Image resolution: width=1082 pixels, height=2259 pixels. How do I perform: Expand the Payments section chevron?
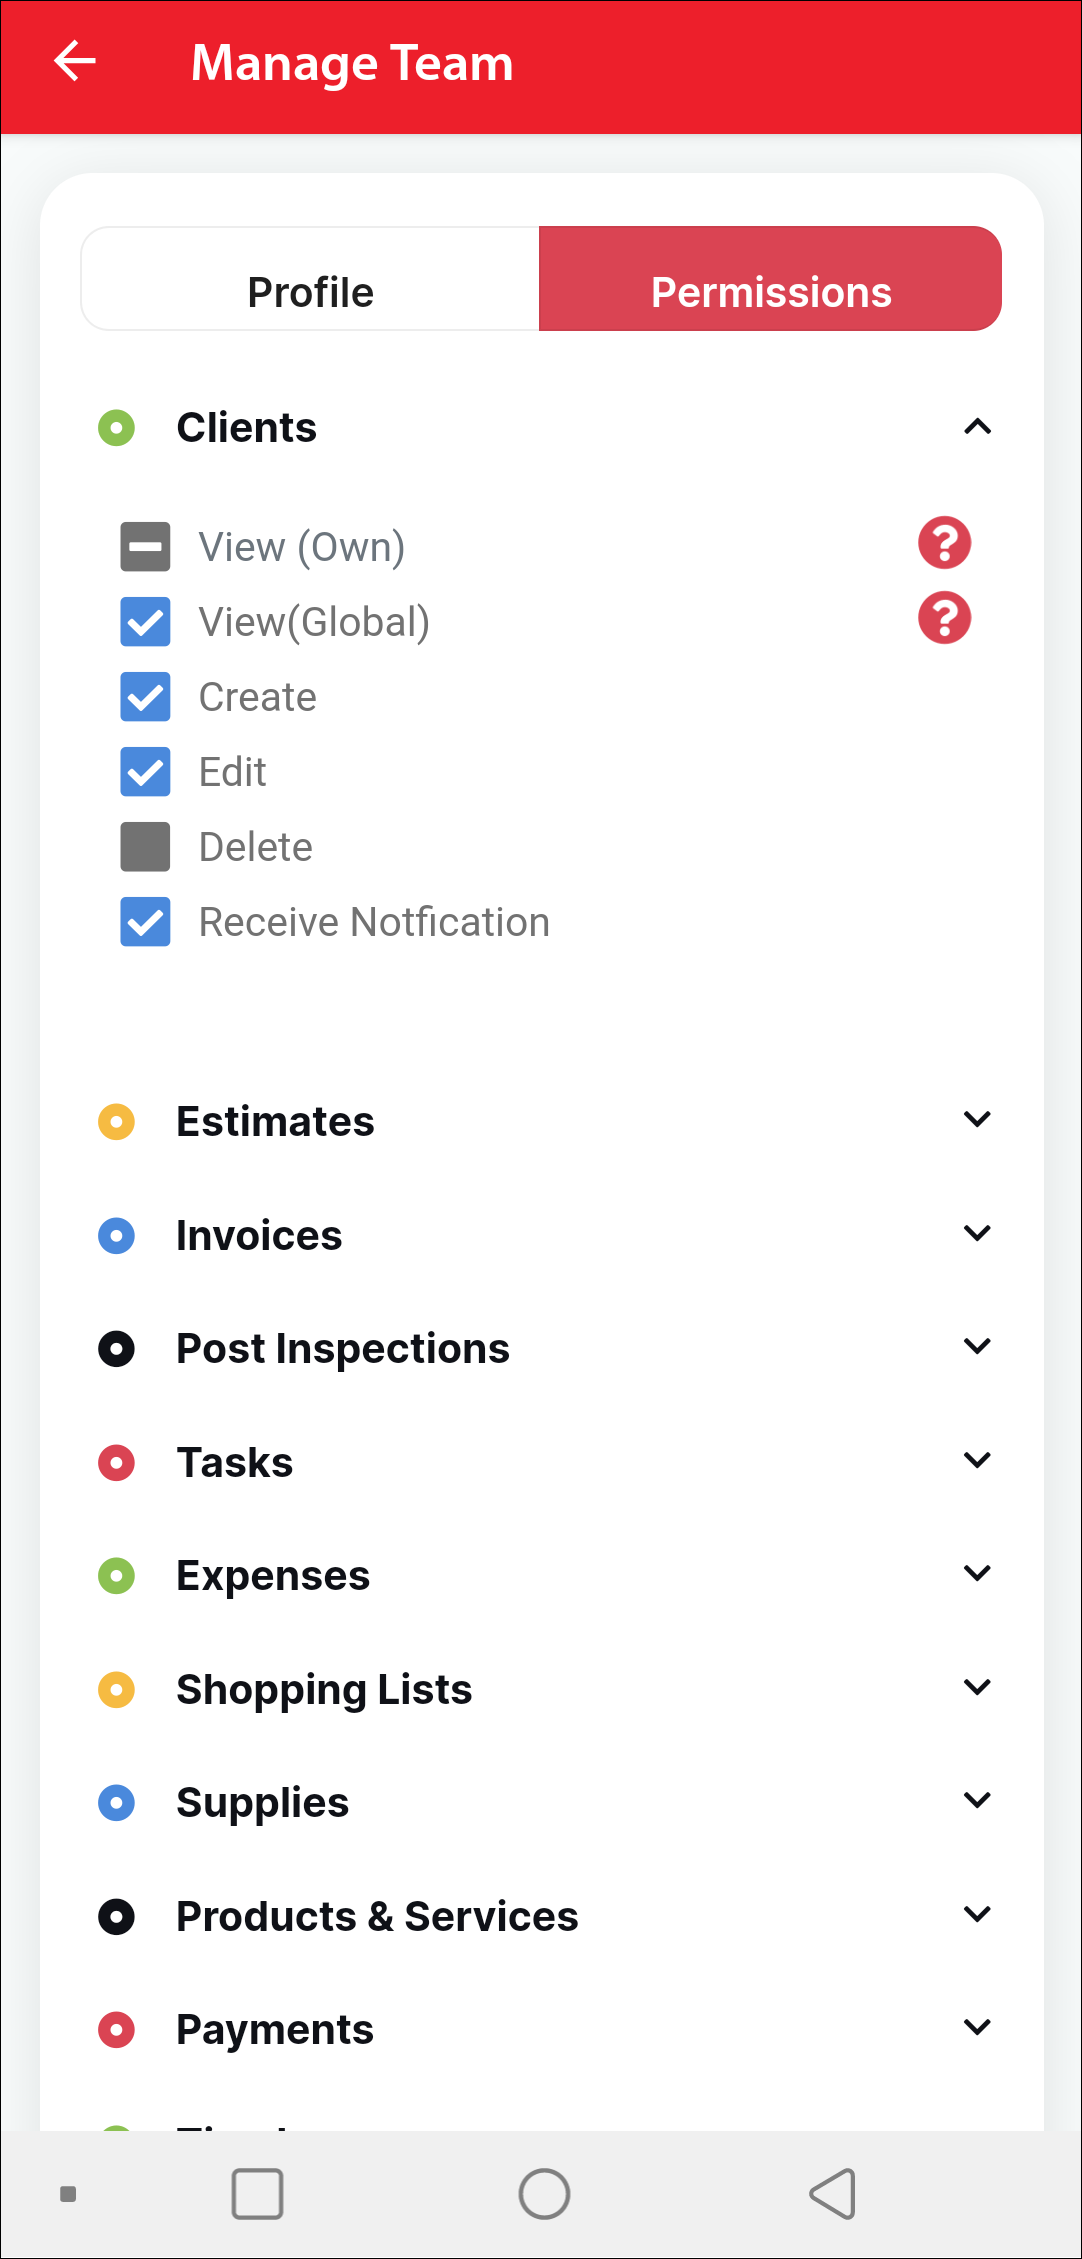click(x=977, y=2028)
